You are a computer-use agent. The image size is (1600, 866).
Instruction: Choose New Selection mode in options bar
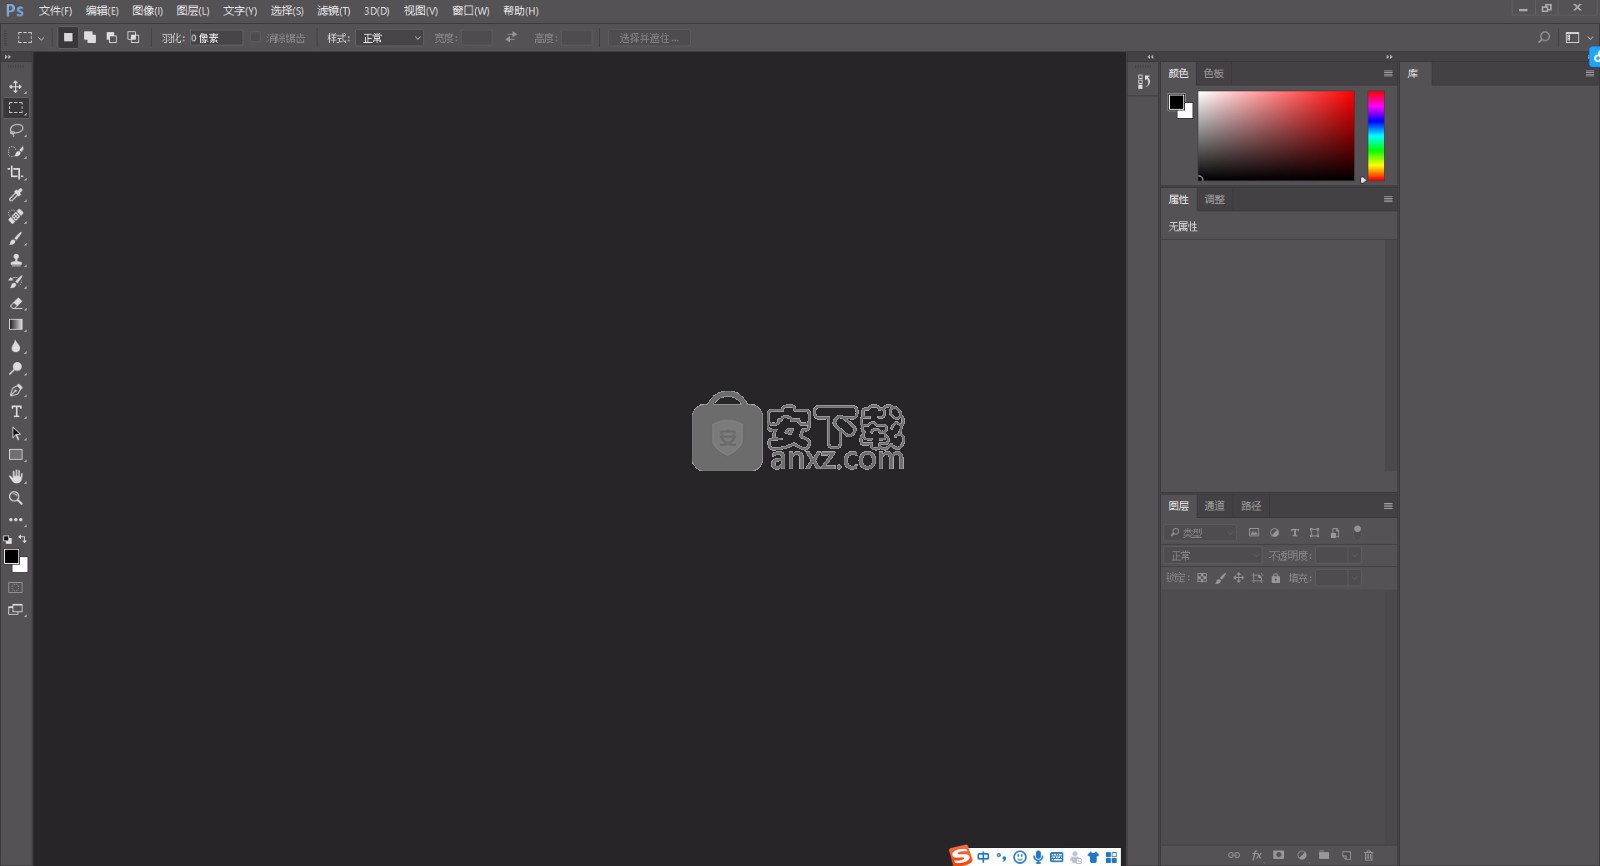pyautogui.click(x=68, y=37)
